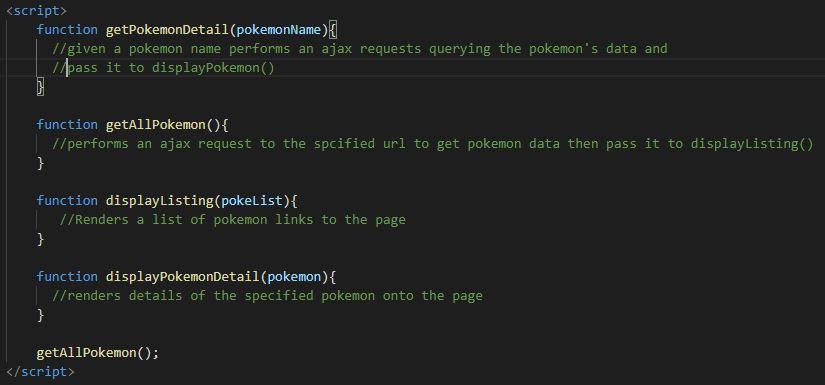Click the pokemonName parameter

click(x=279, y=30)
